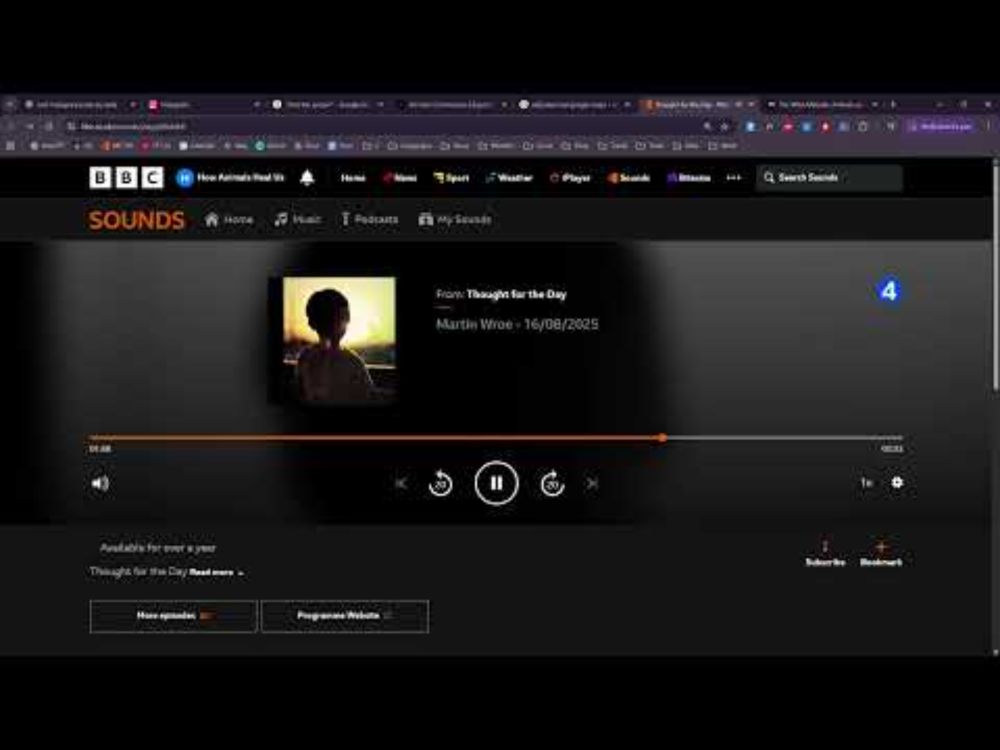
Task: Open the account profile 'How Animals Heal Us'
Action: point(230,177)
